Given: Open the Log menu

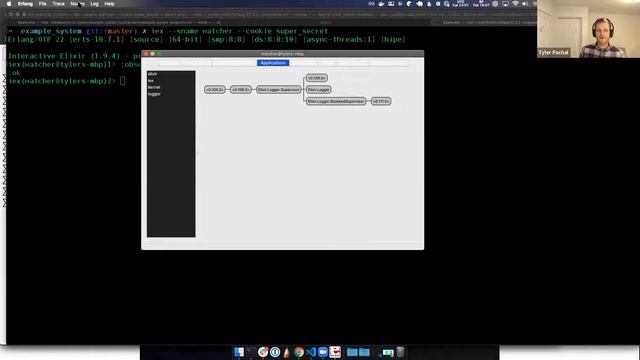Looking at the screenshot, I should [94, 4].
